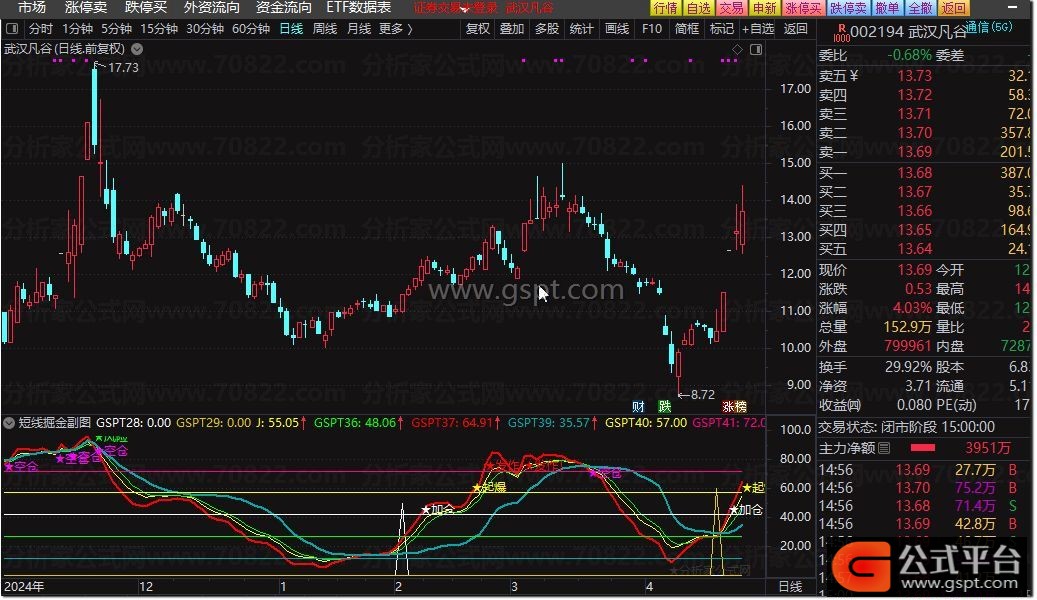Click the 自选 button in top bar
The width and height of the screenshot is (1037, 600).
[x=698, y=8]
